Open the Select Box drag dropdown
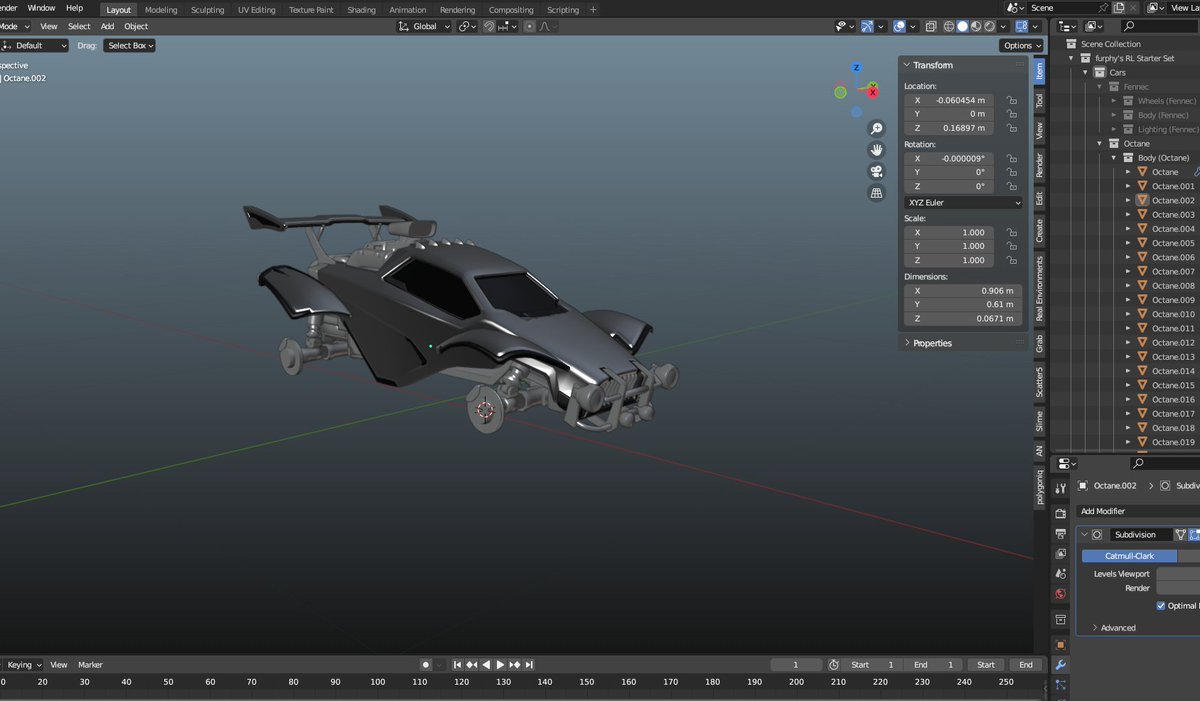 130,45
